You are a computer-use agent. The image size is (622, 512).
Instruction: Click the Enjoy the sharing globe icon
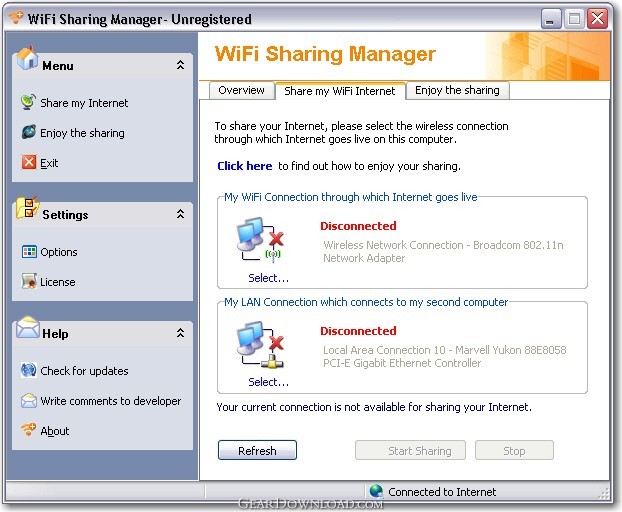pyautogui.click(x=29, y=132)
